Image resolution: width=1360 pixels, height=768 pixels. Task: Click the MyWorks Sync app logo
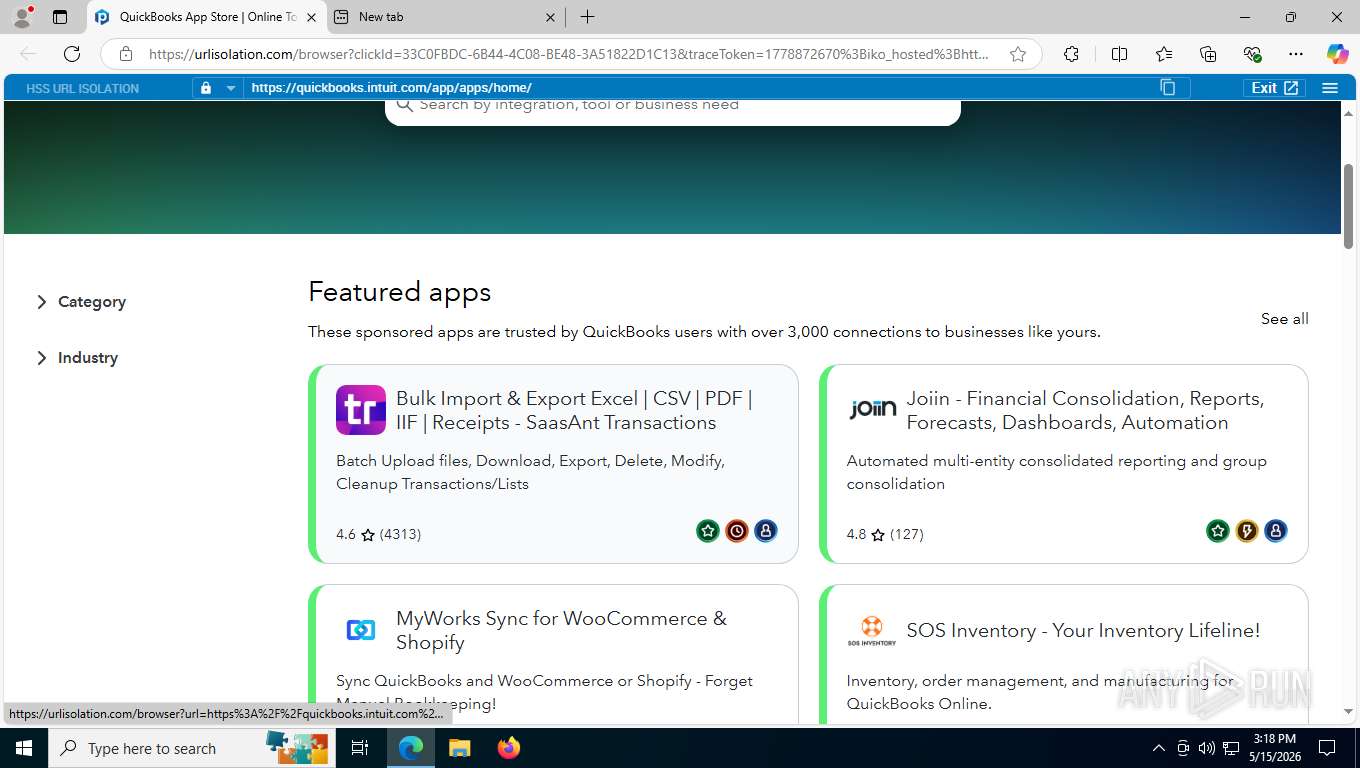click(x=361, y=630)
